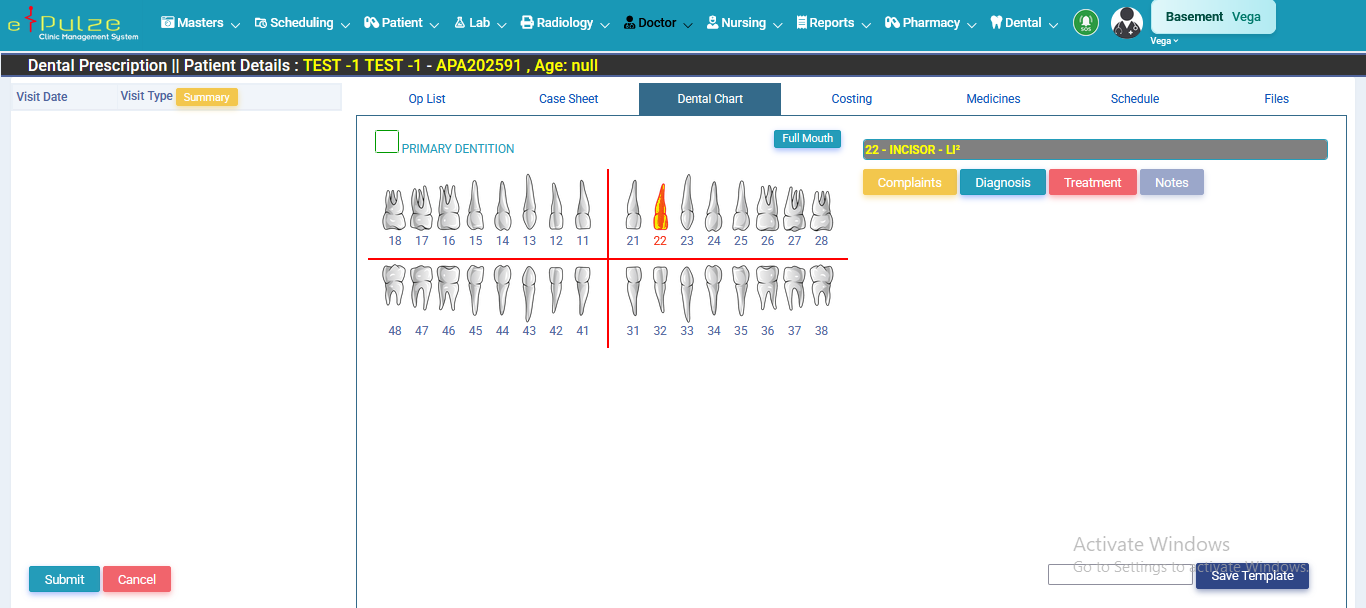Click the SOS bell alert icon

click(x=1085, y=22)
